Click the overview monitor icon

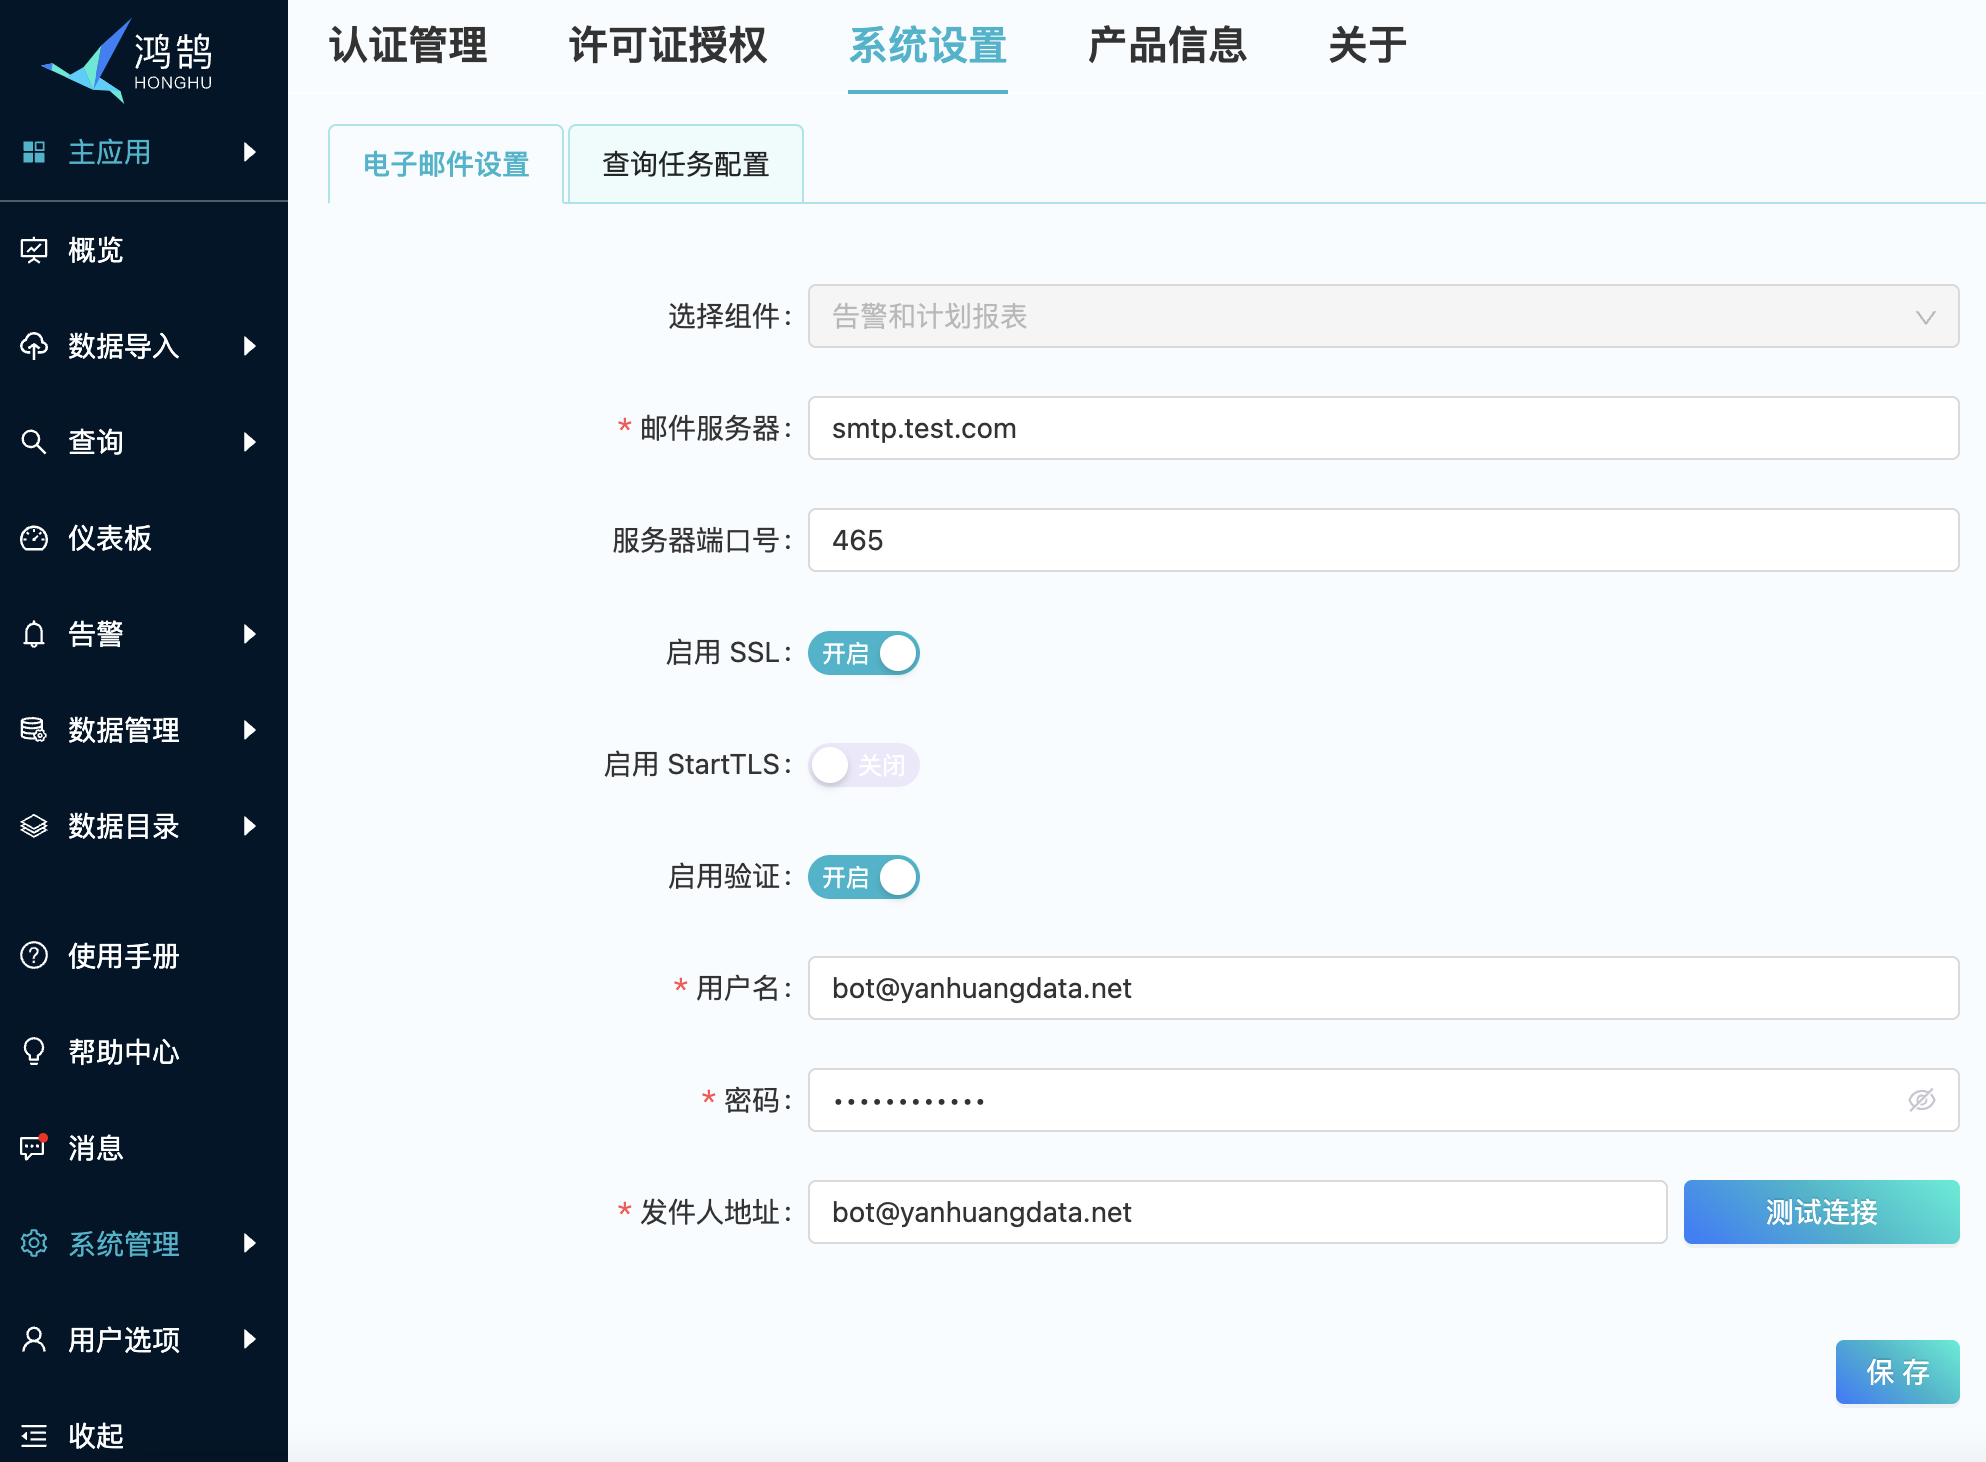[x=34, y=250]
